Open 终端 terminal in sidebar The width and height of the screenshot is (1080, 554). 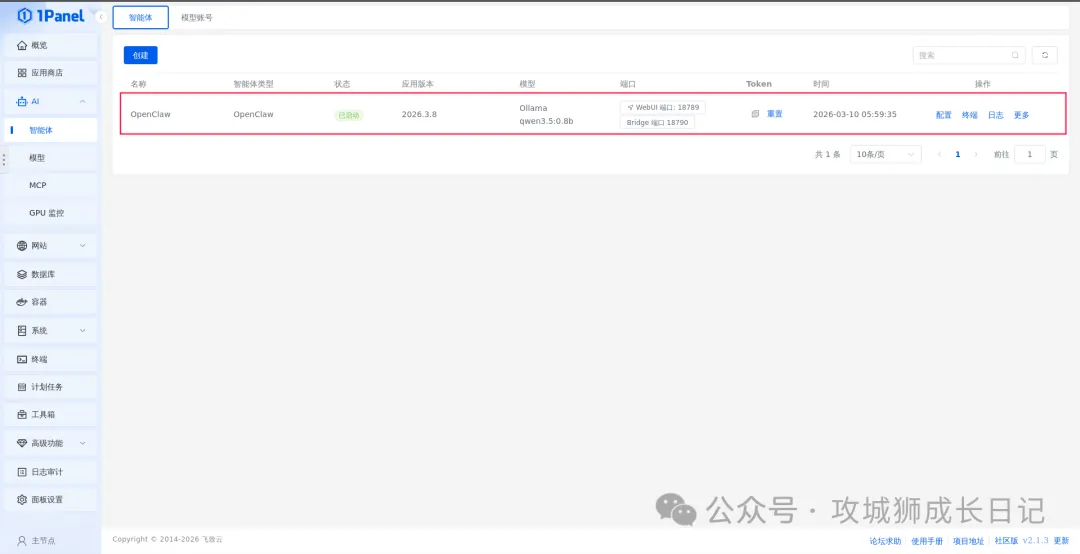point(39,359)
